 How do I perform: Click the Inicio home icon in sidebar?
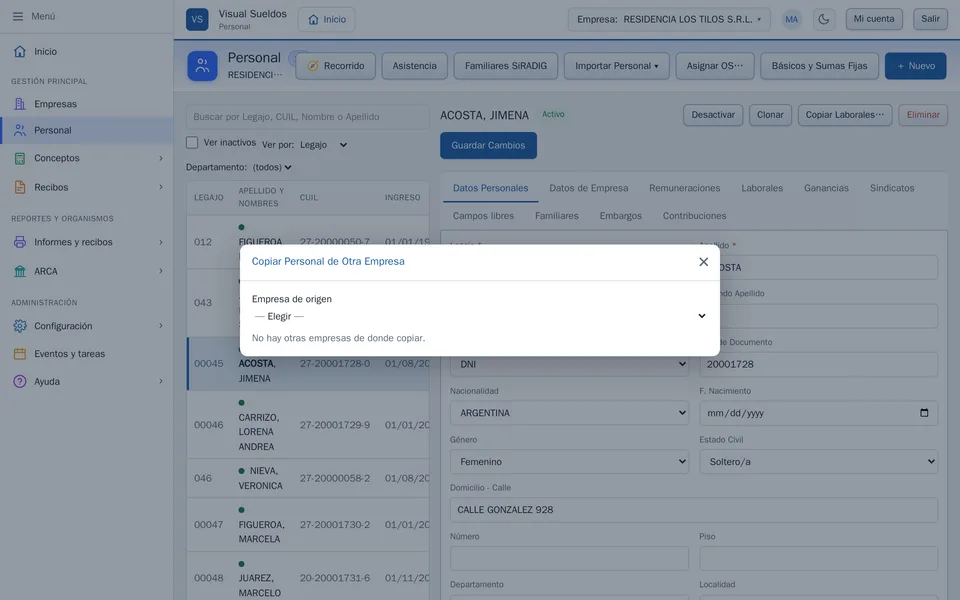(x=20, y=51)
